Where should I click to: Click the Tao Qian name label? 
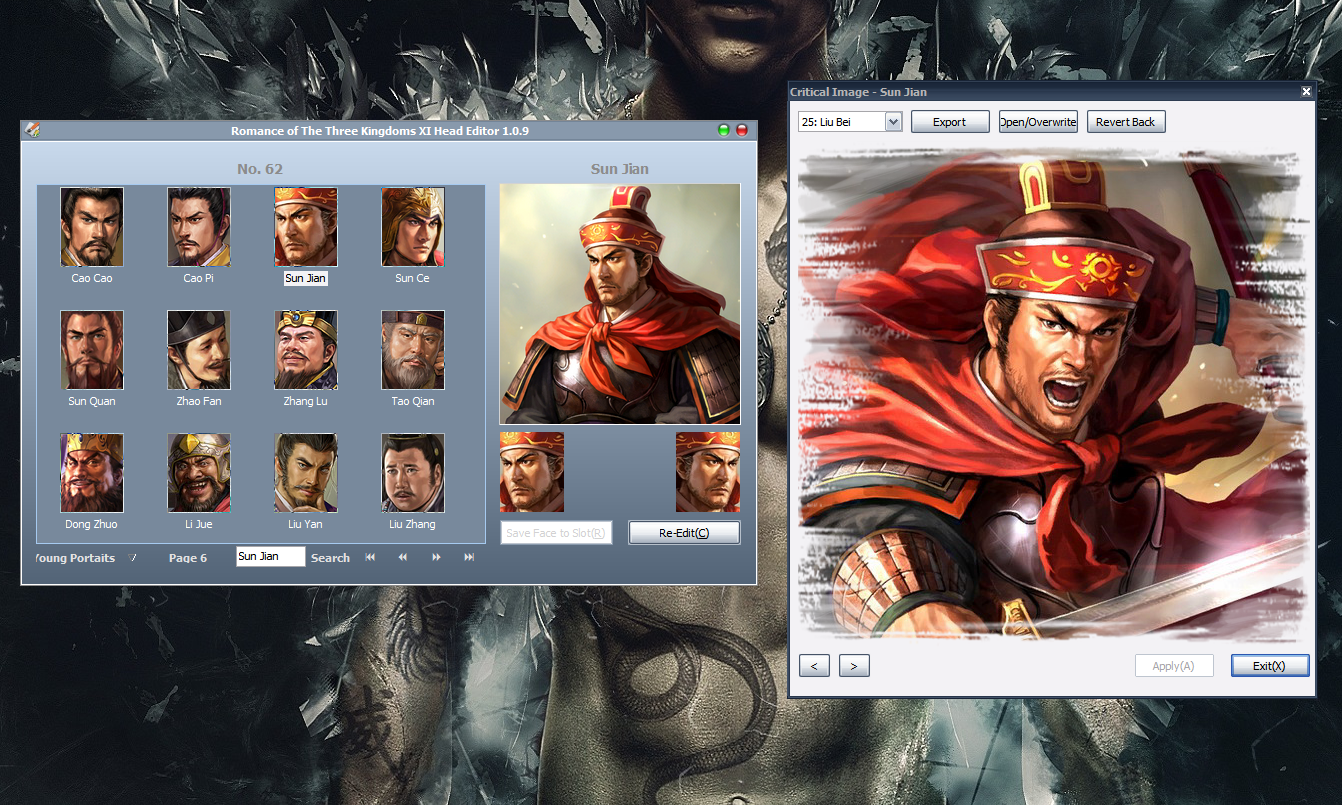click(x=413, y=401)
